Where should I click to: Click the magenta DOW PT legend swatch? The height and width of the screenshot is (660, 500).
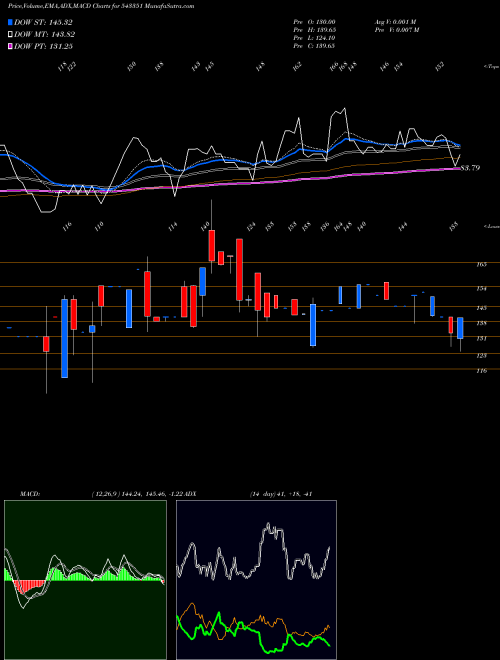(x=11, y=46)
